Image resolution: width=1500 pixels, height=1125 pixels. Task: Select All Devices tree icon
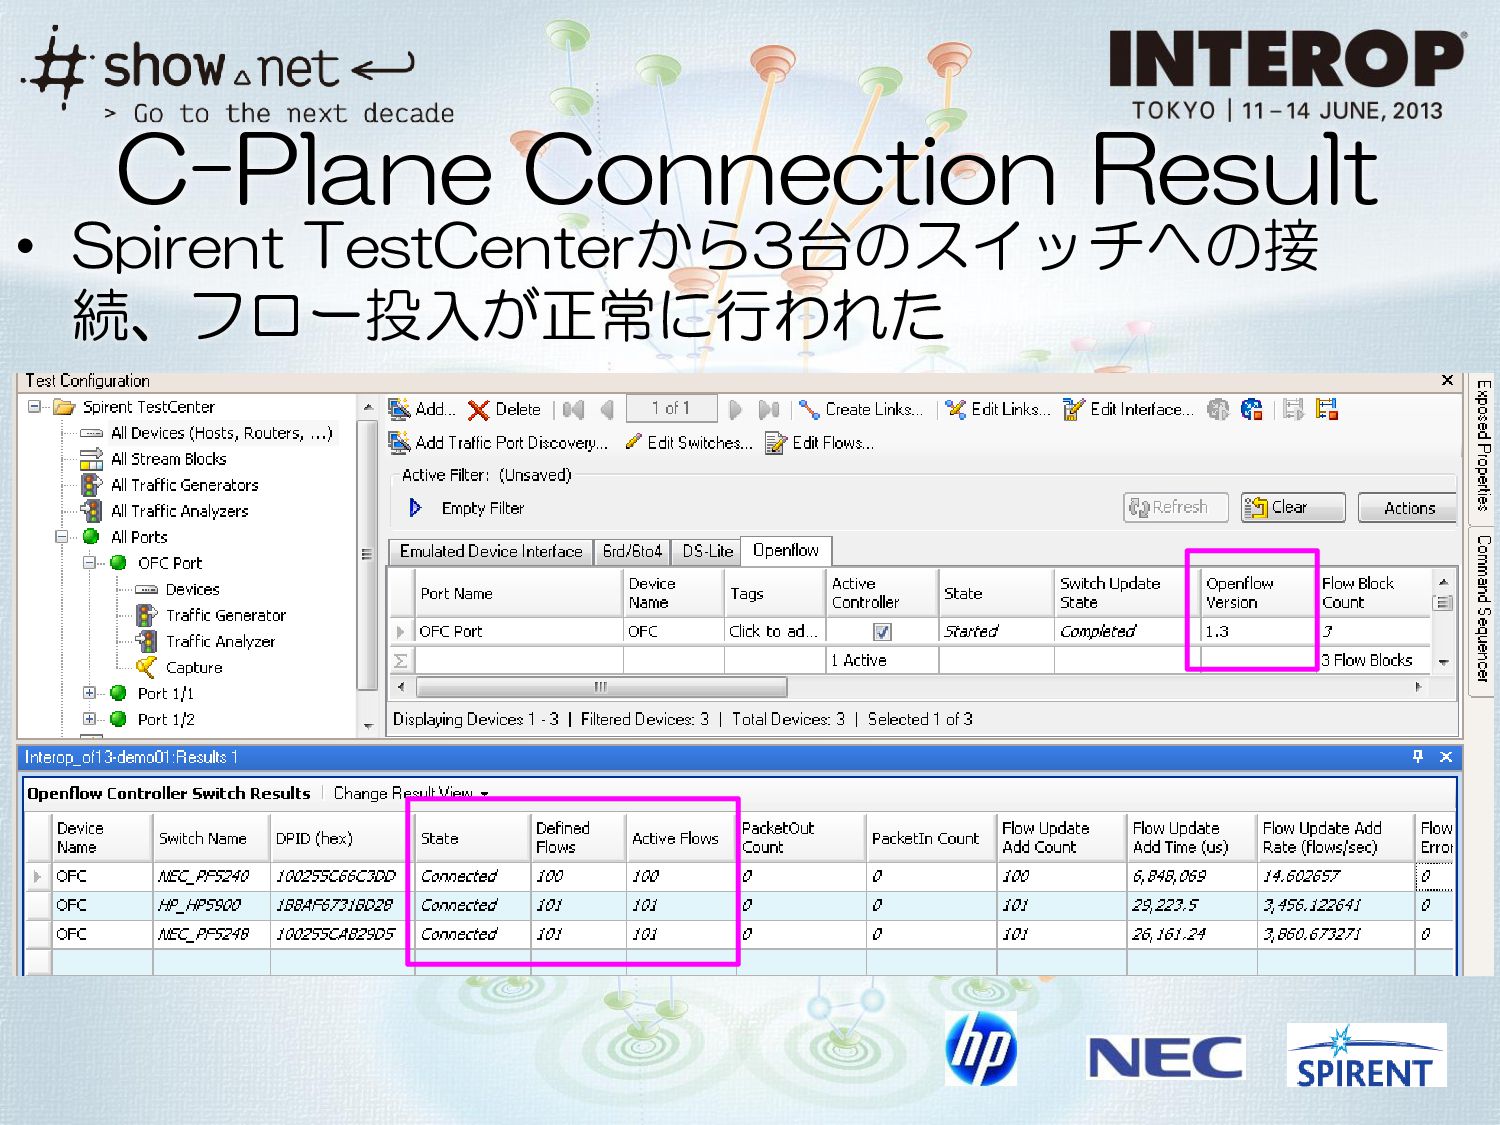91,433
